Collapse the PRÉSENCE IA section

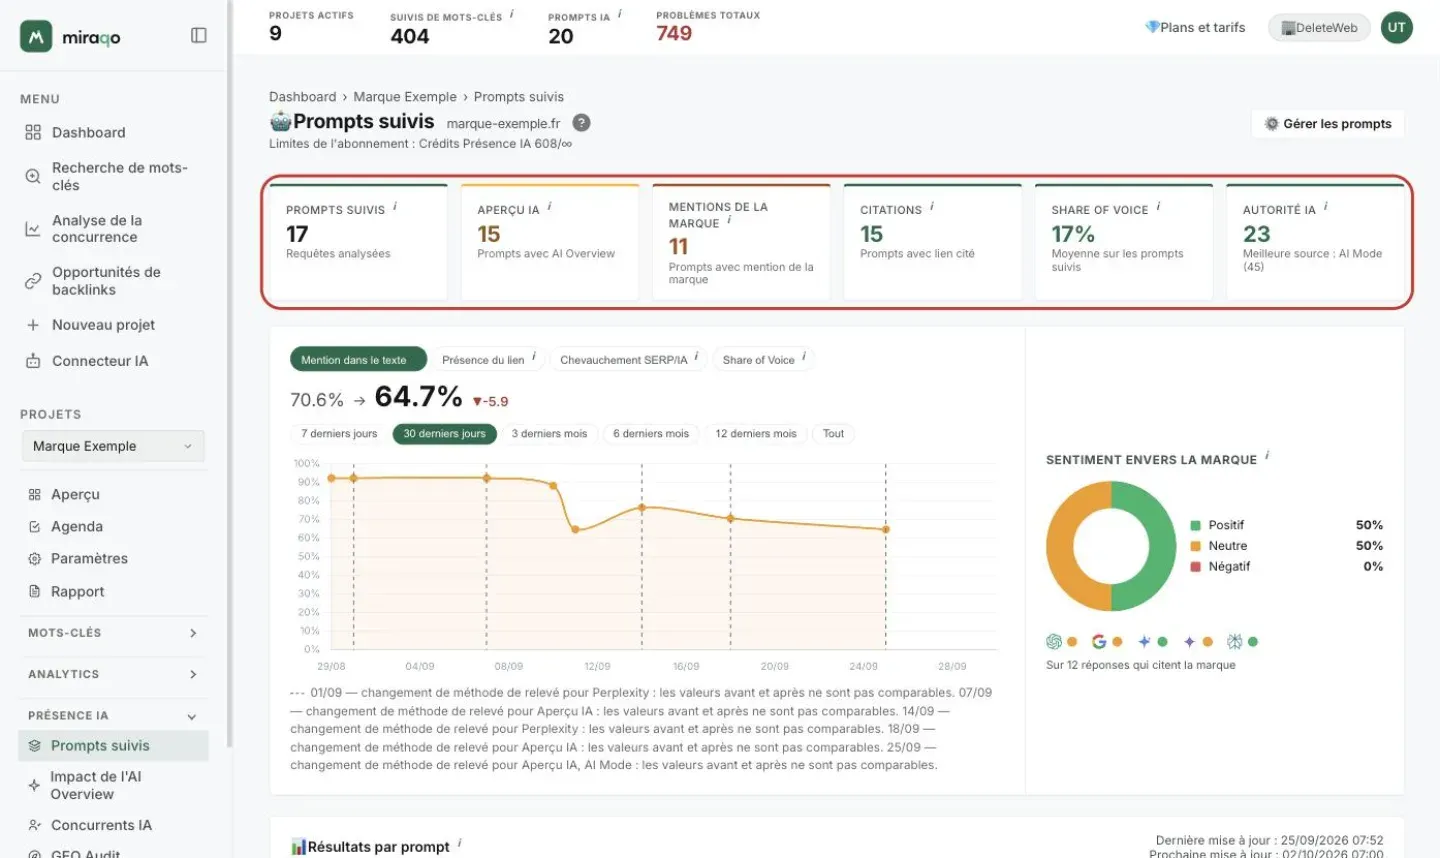tap(113, 716)
